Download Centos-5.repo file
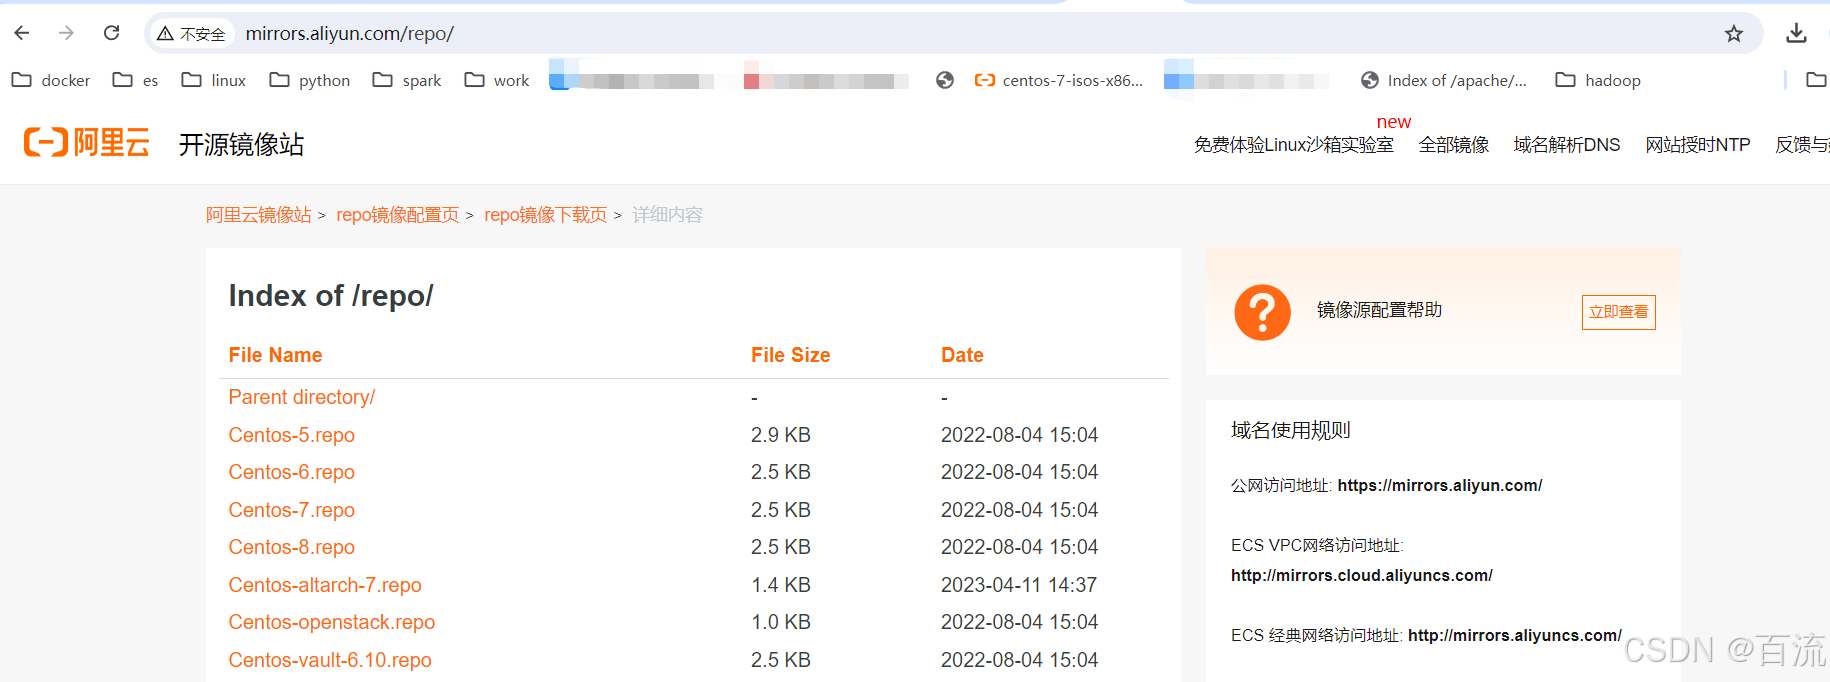Screen dimensions: 1830x682 click(291, 435)
